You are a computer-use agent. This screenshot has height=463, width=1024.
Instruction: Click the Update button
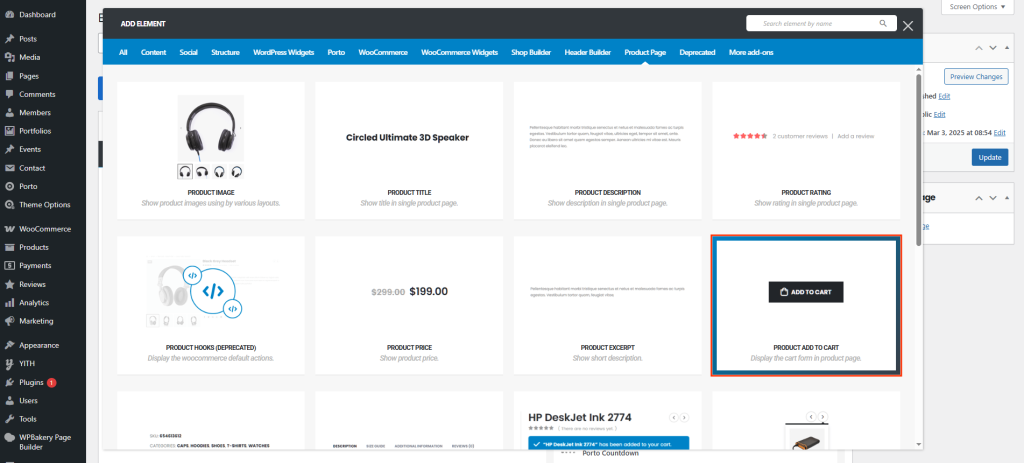coord(989,157)
